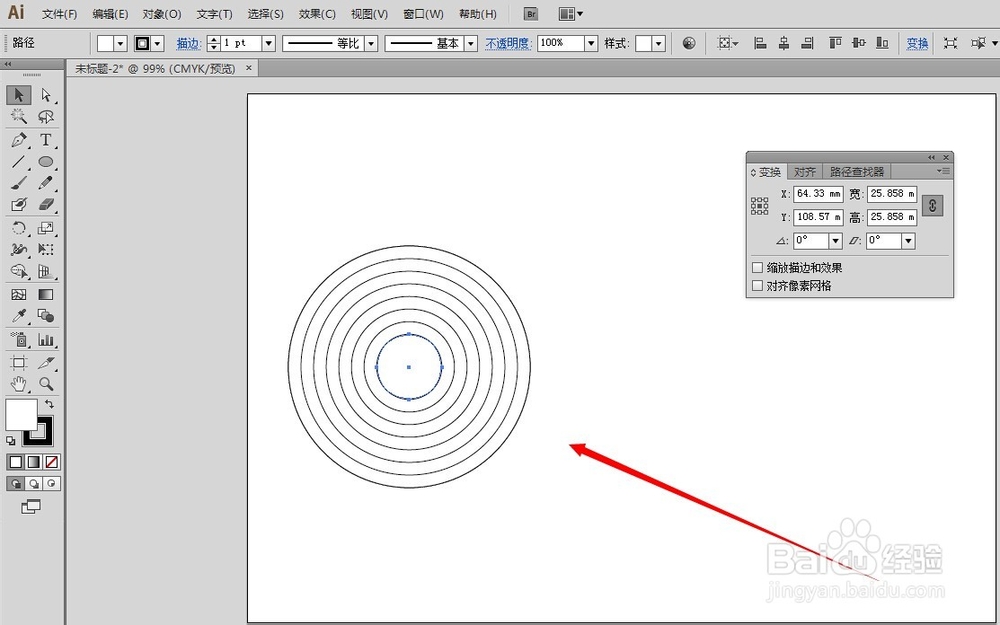1000x625 pixels.
Task: Select the Pen tool
Action: point(18,140)
